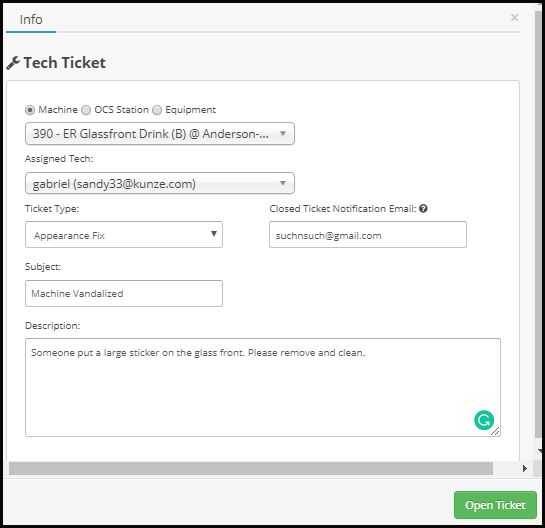Image resolution: width=545 pixels, height=528 pixels.
Task: Click the Tech Ticket heading
Action: [x=65, y=63]
